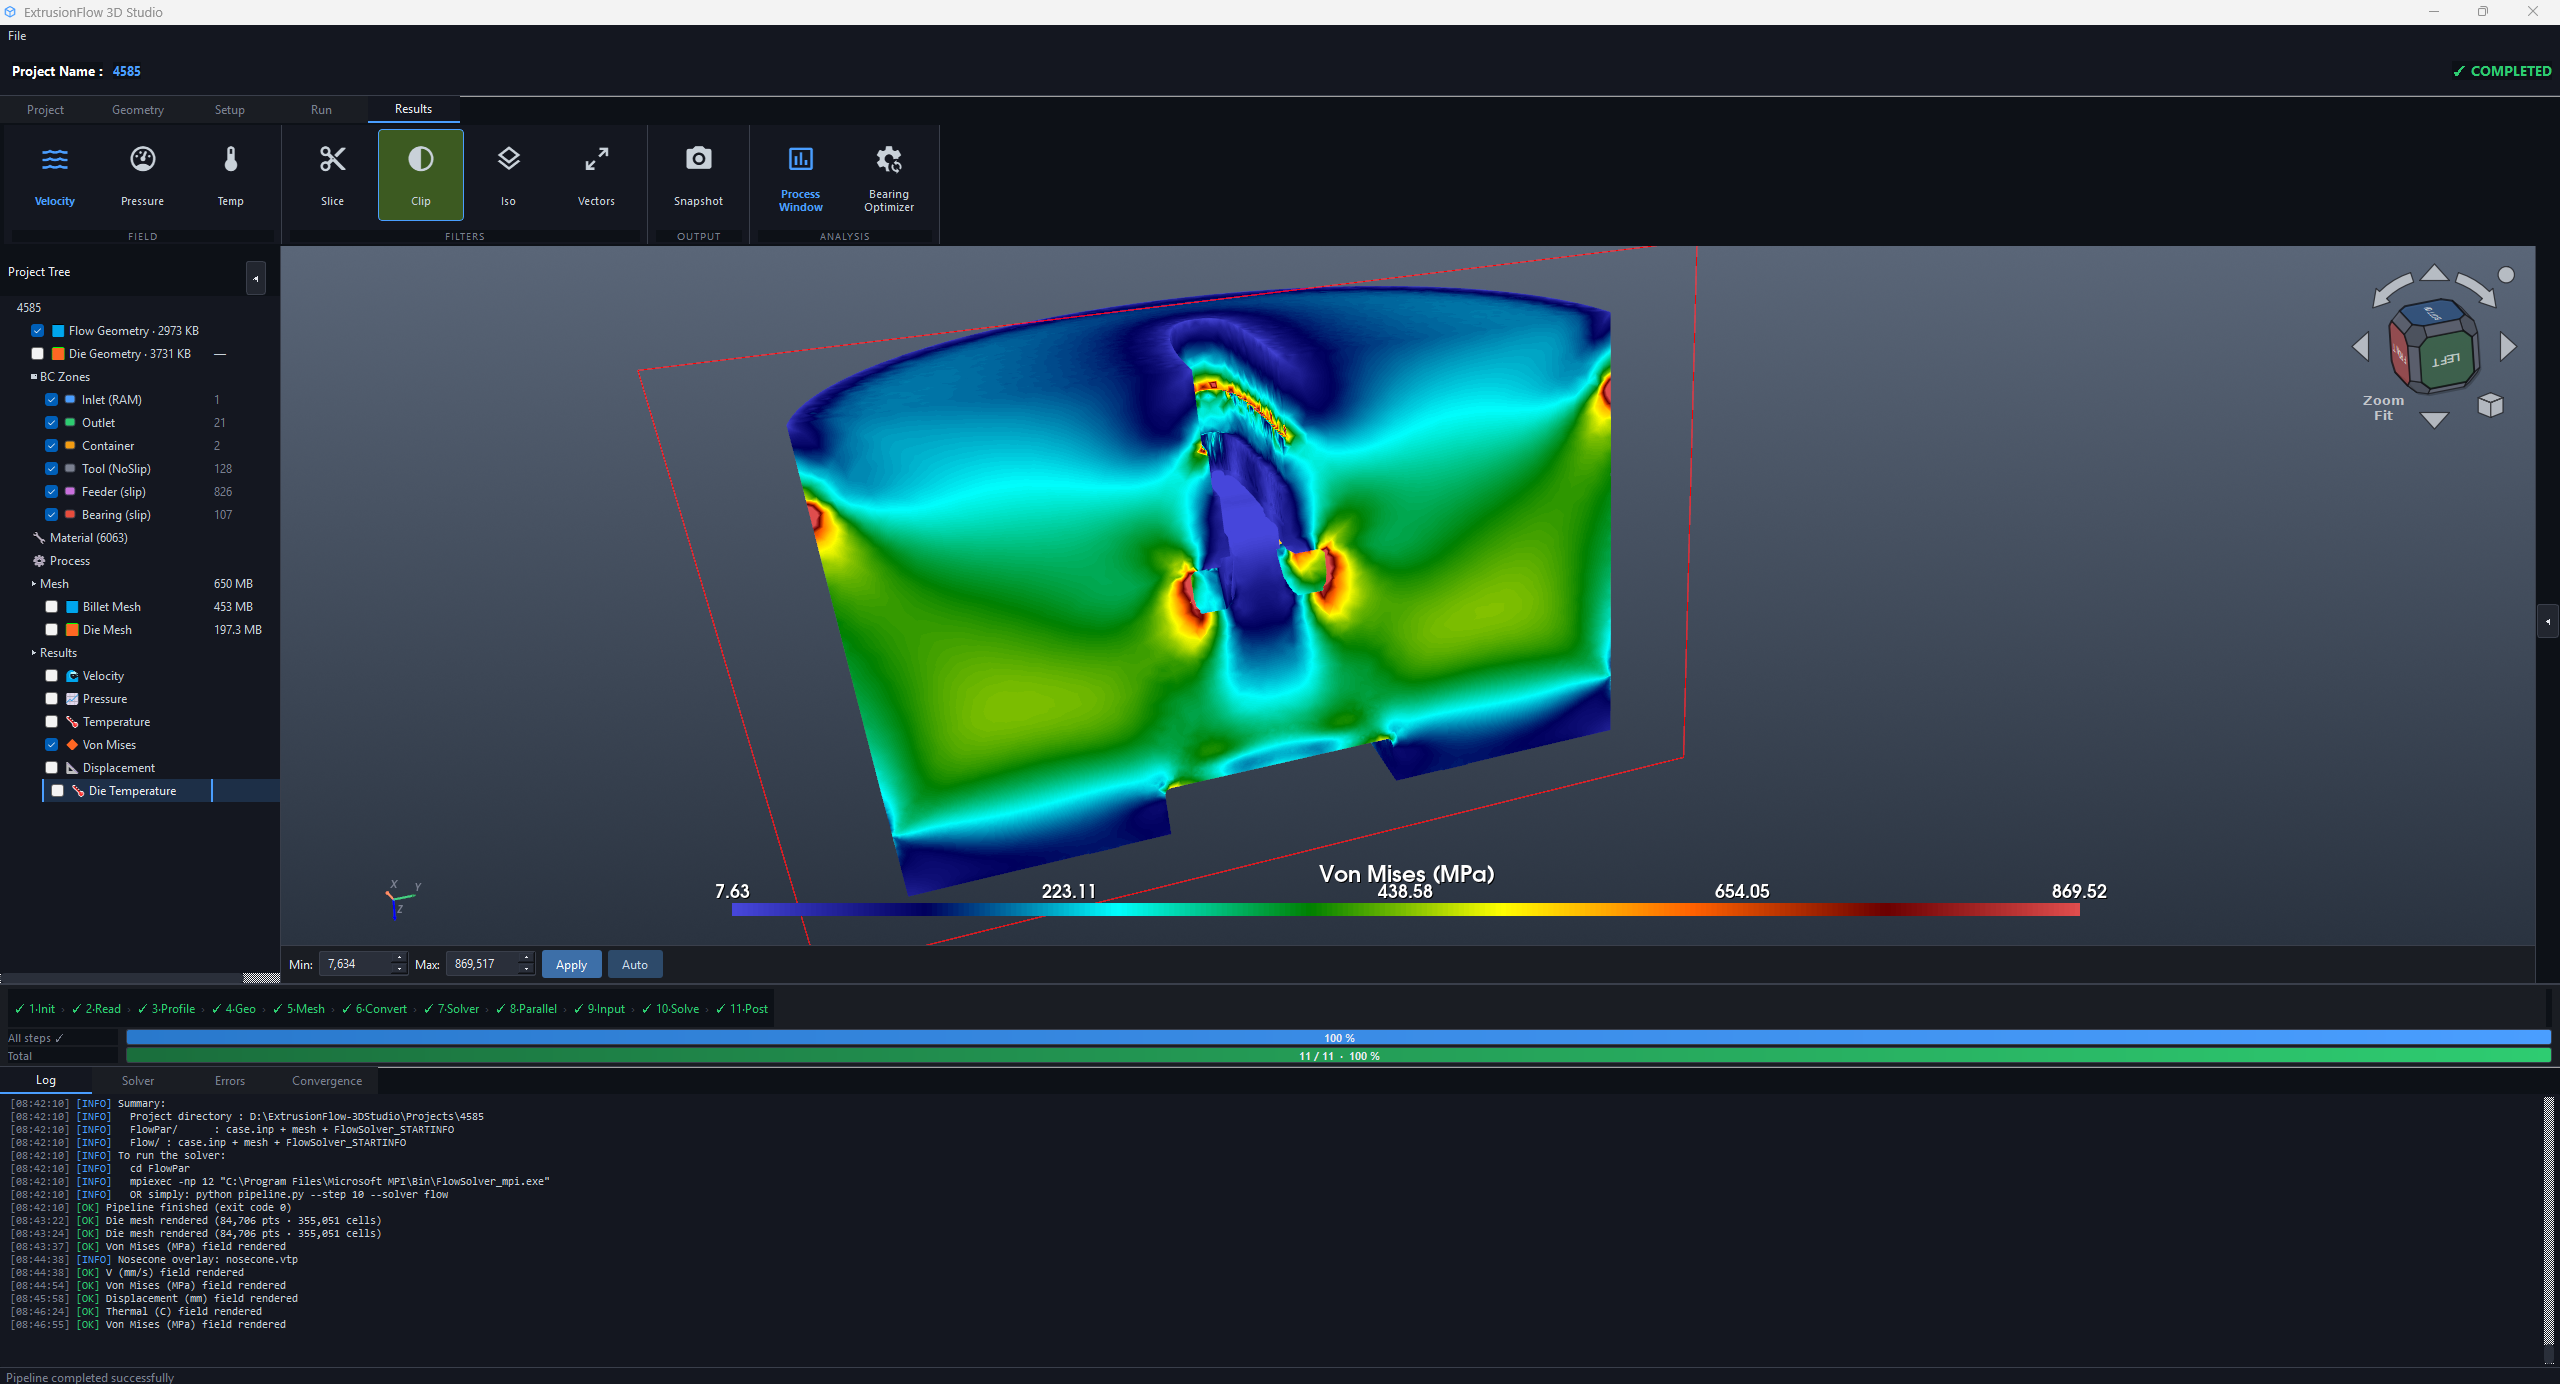Screen dimensions: 2560x1384
Task: Enable the Billet Mesh checkbox
Action: click(52, 607)
